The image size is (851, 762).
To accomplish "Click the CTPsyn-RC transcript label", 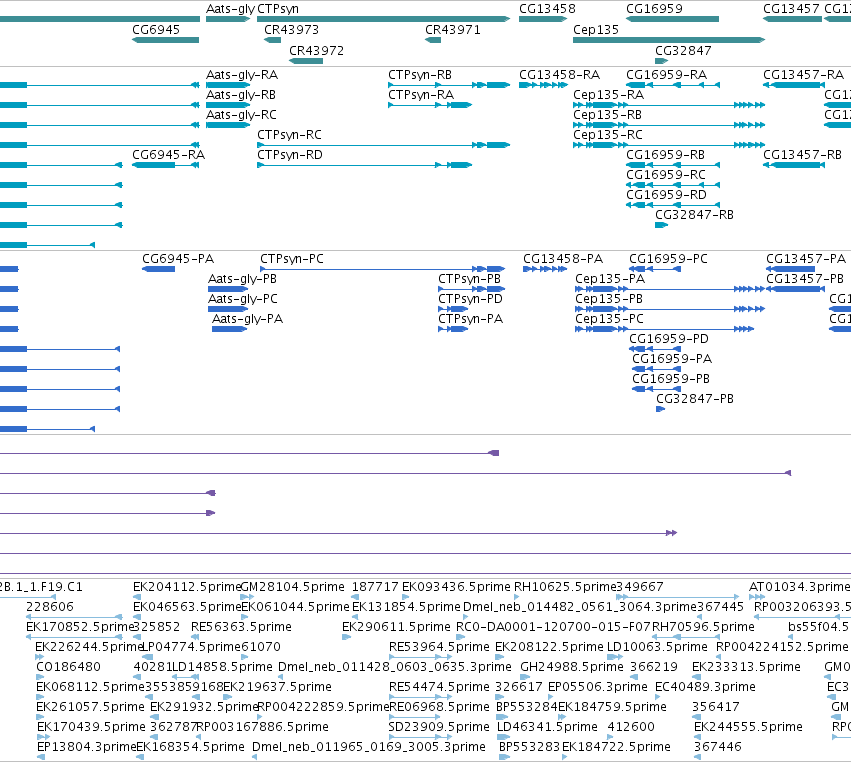I will (x=289, y=135).
